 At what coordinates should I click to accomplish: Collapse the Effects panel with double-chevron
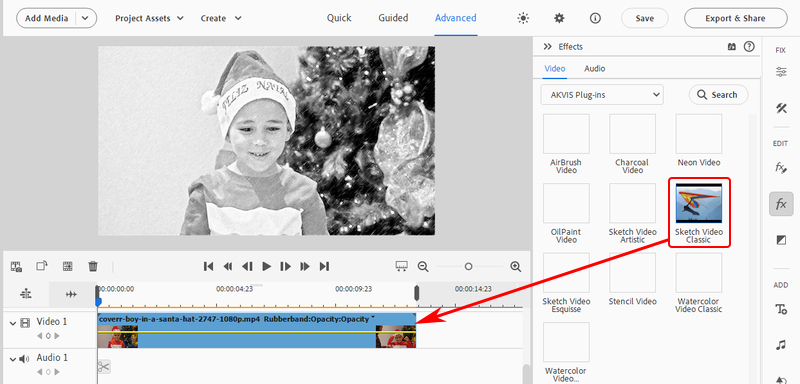click(548, 46)
